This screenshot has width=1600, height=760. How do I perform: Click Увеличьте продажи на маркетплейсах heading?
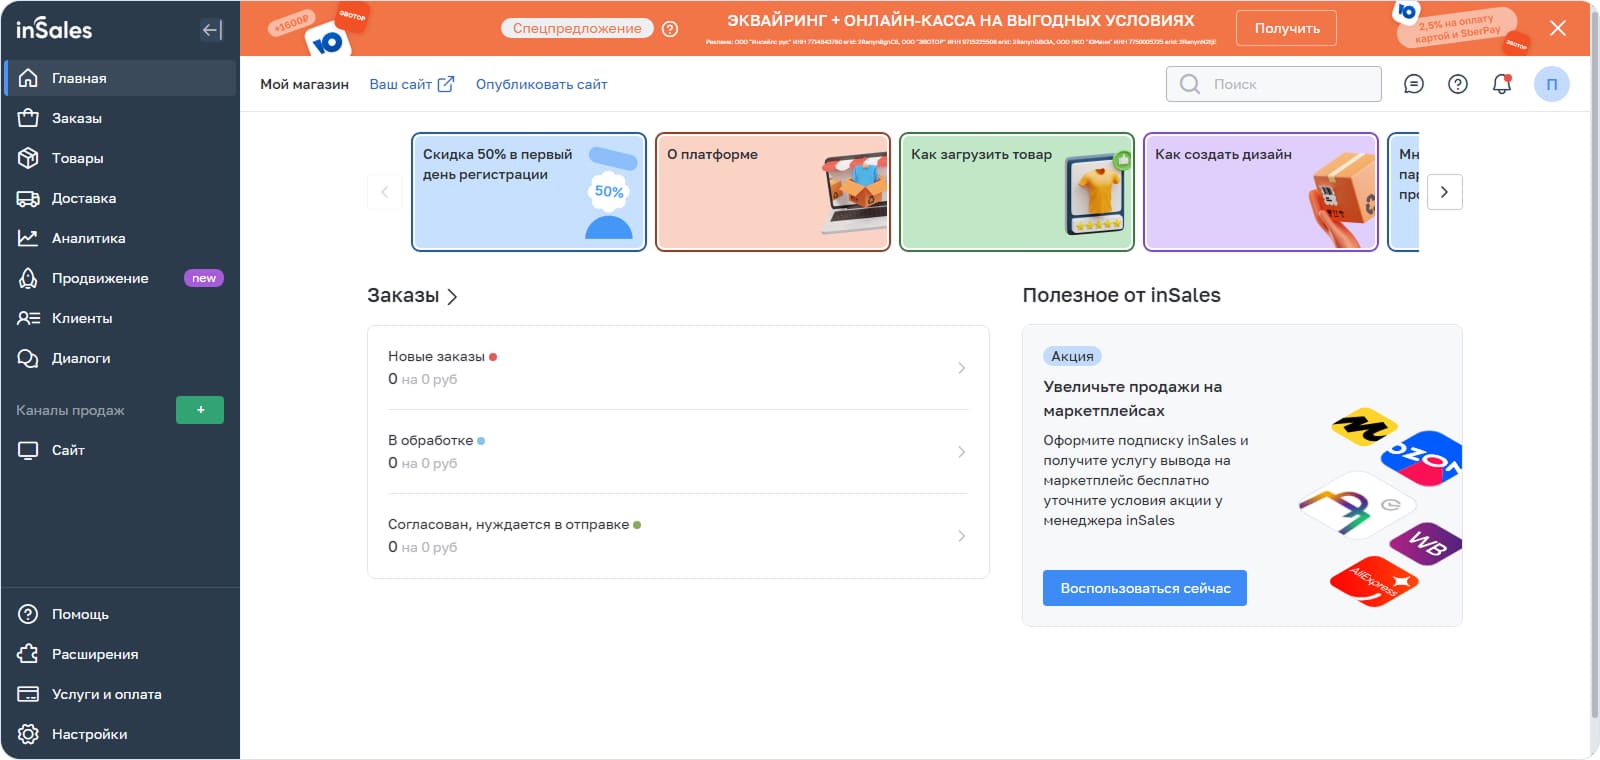1132,399
